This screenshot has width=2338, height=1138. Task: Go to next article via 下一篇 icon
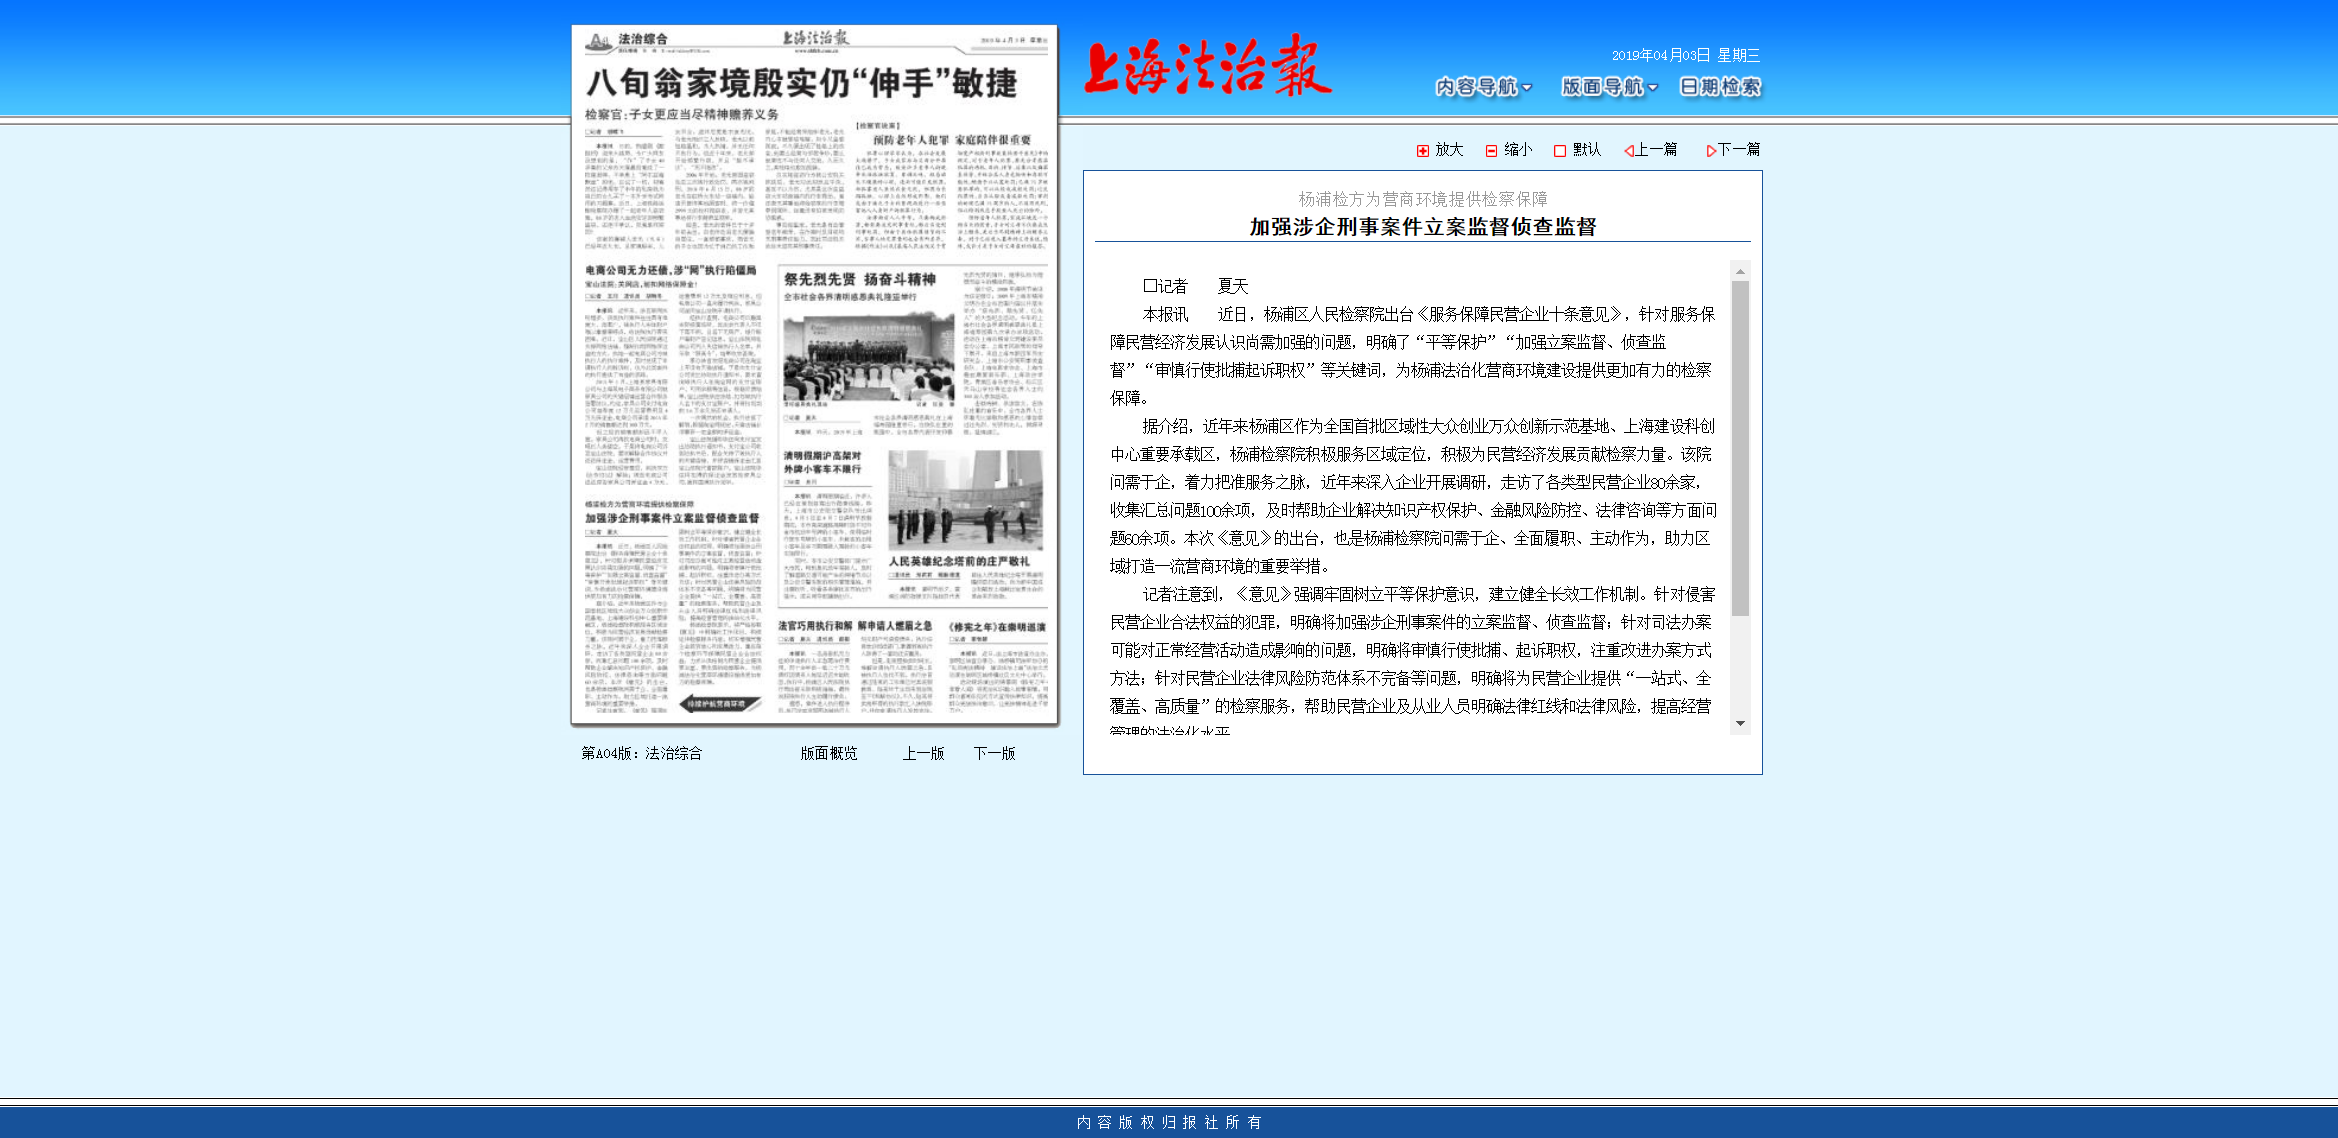(1740, 149)
